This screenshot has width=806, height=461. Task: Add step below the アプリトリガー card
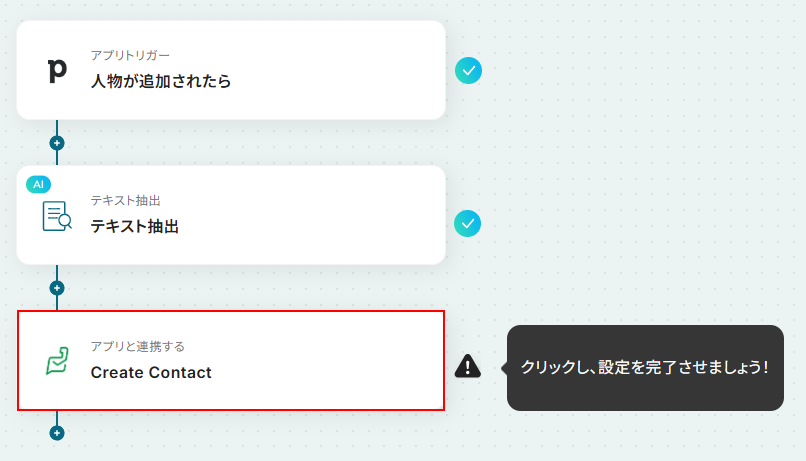(x=57, y=143)
